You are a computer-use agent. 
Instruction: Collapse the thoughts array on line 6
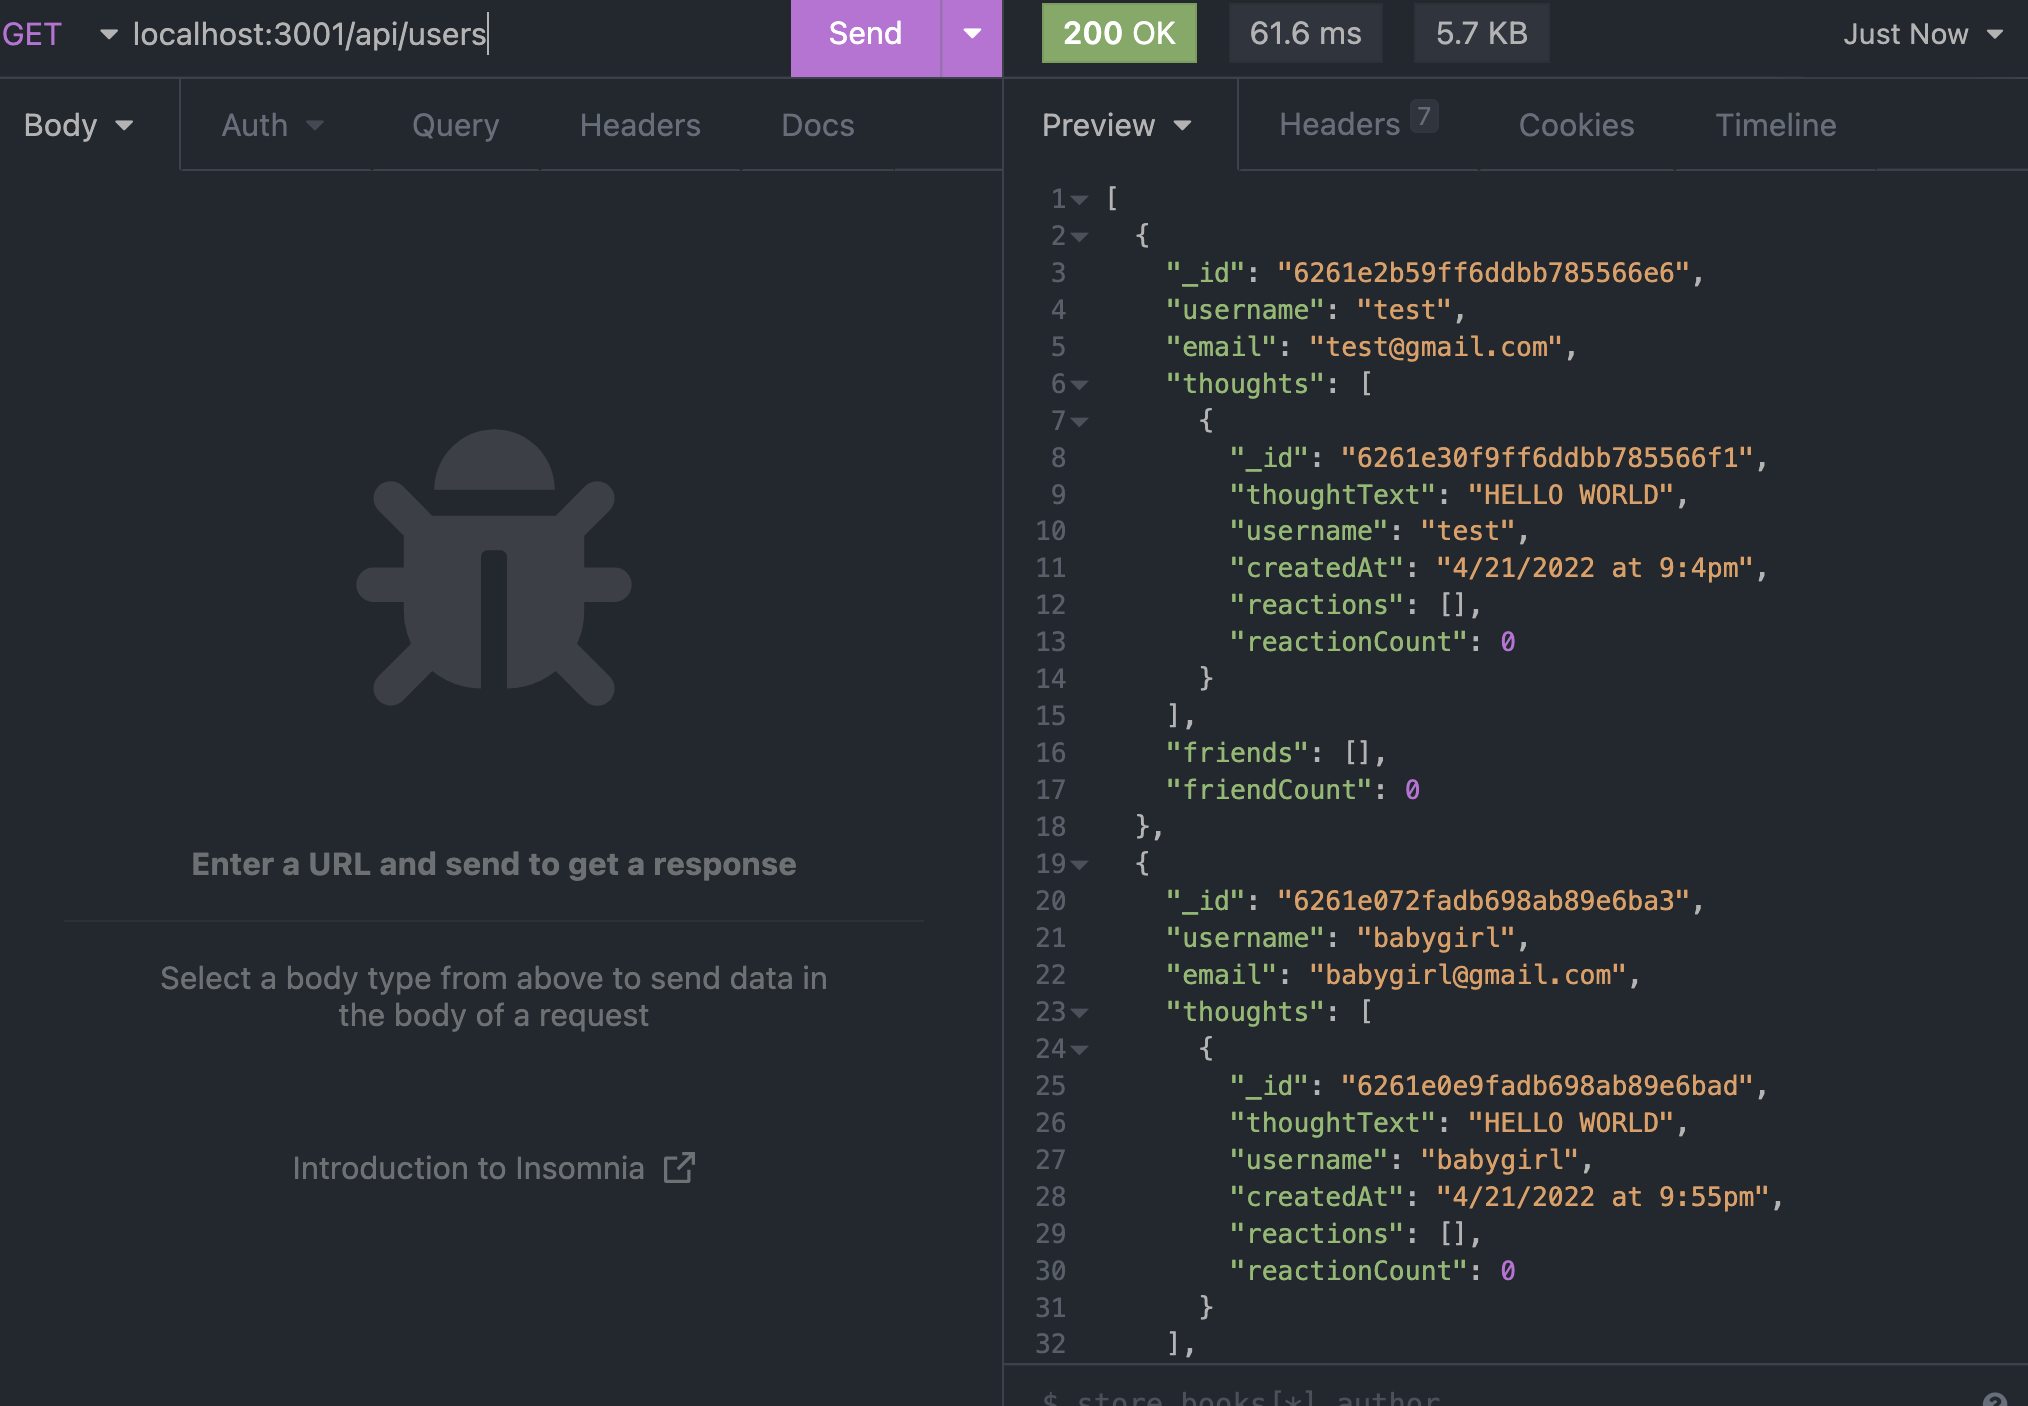pyautogui.click(x=1079, y=384)
